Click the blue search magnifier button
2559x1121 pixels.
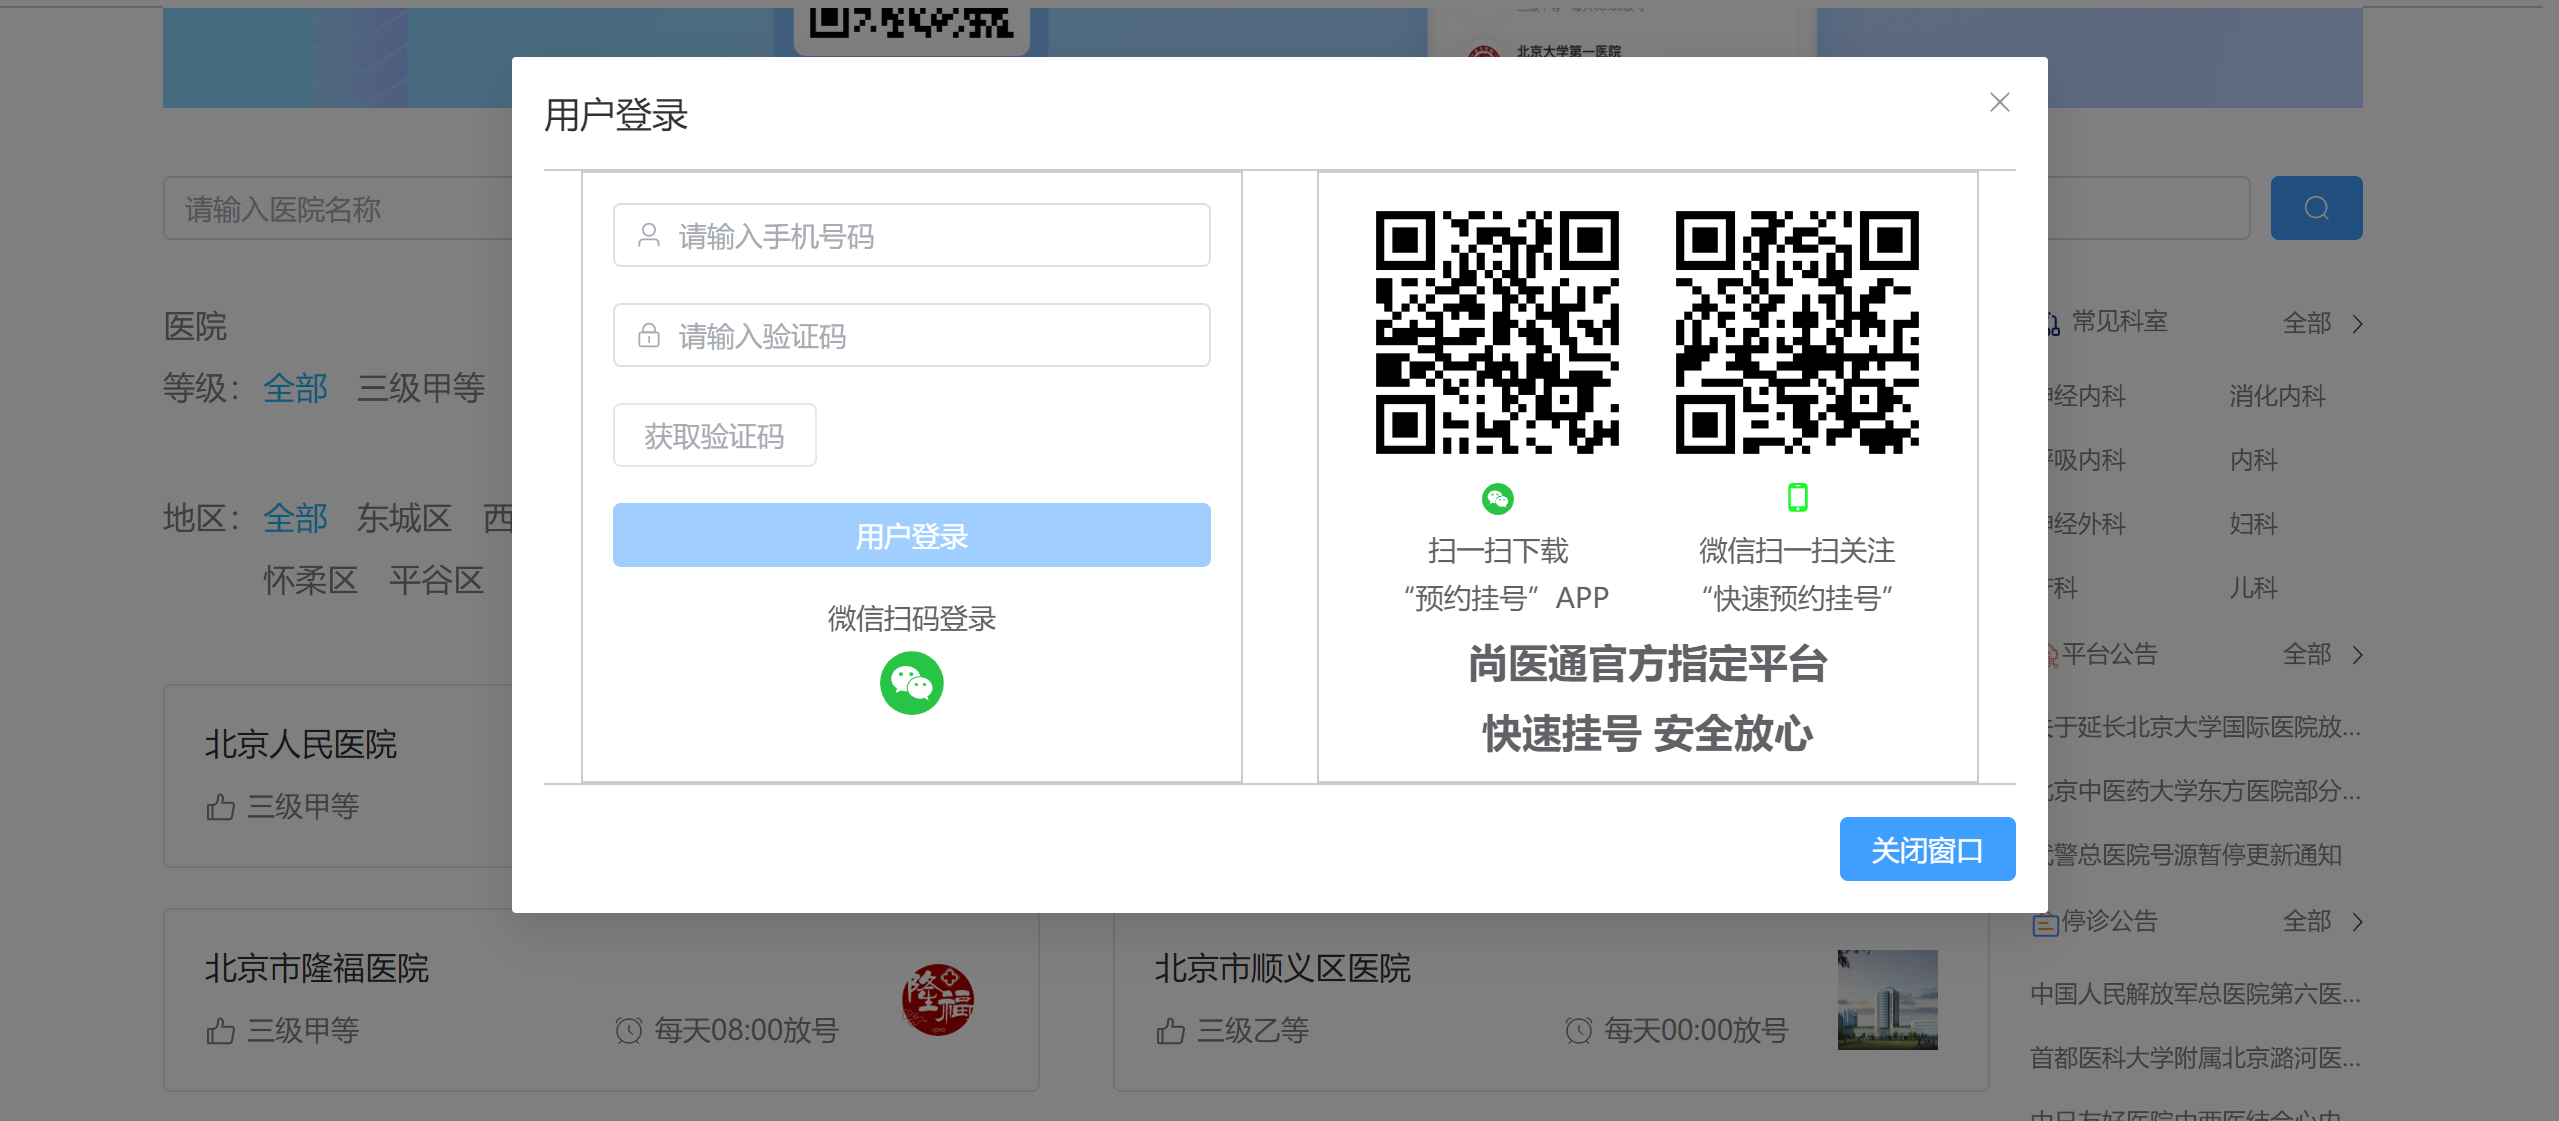click(2316, 208)
